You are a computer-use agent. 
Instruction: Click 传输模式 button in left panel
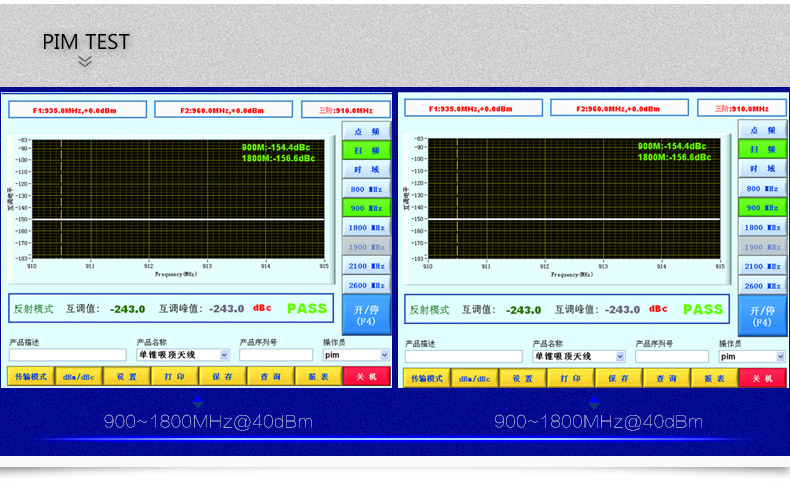pos(29,377)
